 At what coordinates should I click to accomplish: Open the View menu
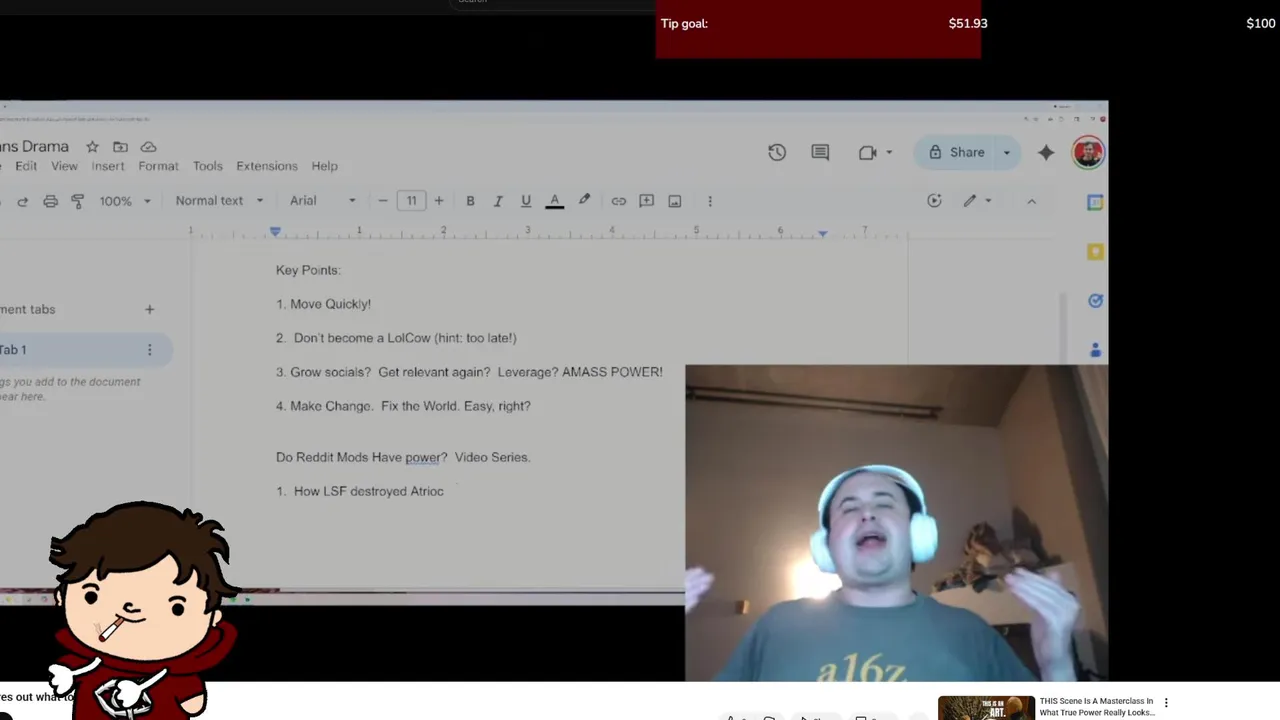tap(64, 166)
